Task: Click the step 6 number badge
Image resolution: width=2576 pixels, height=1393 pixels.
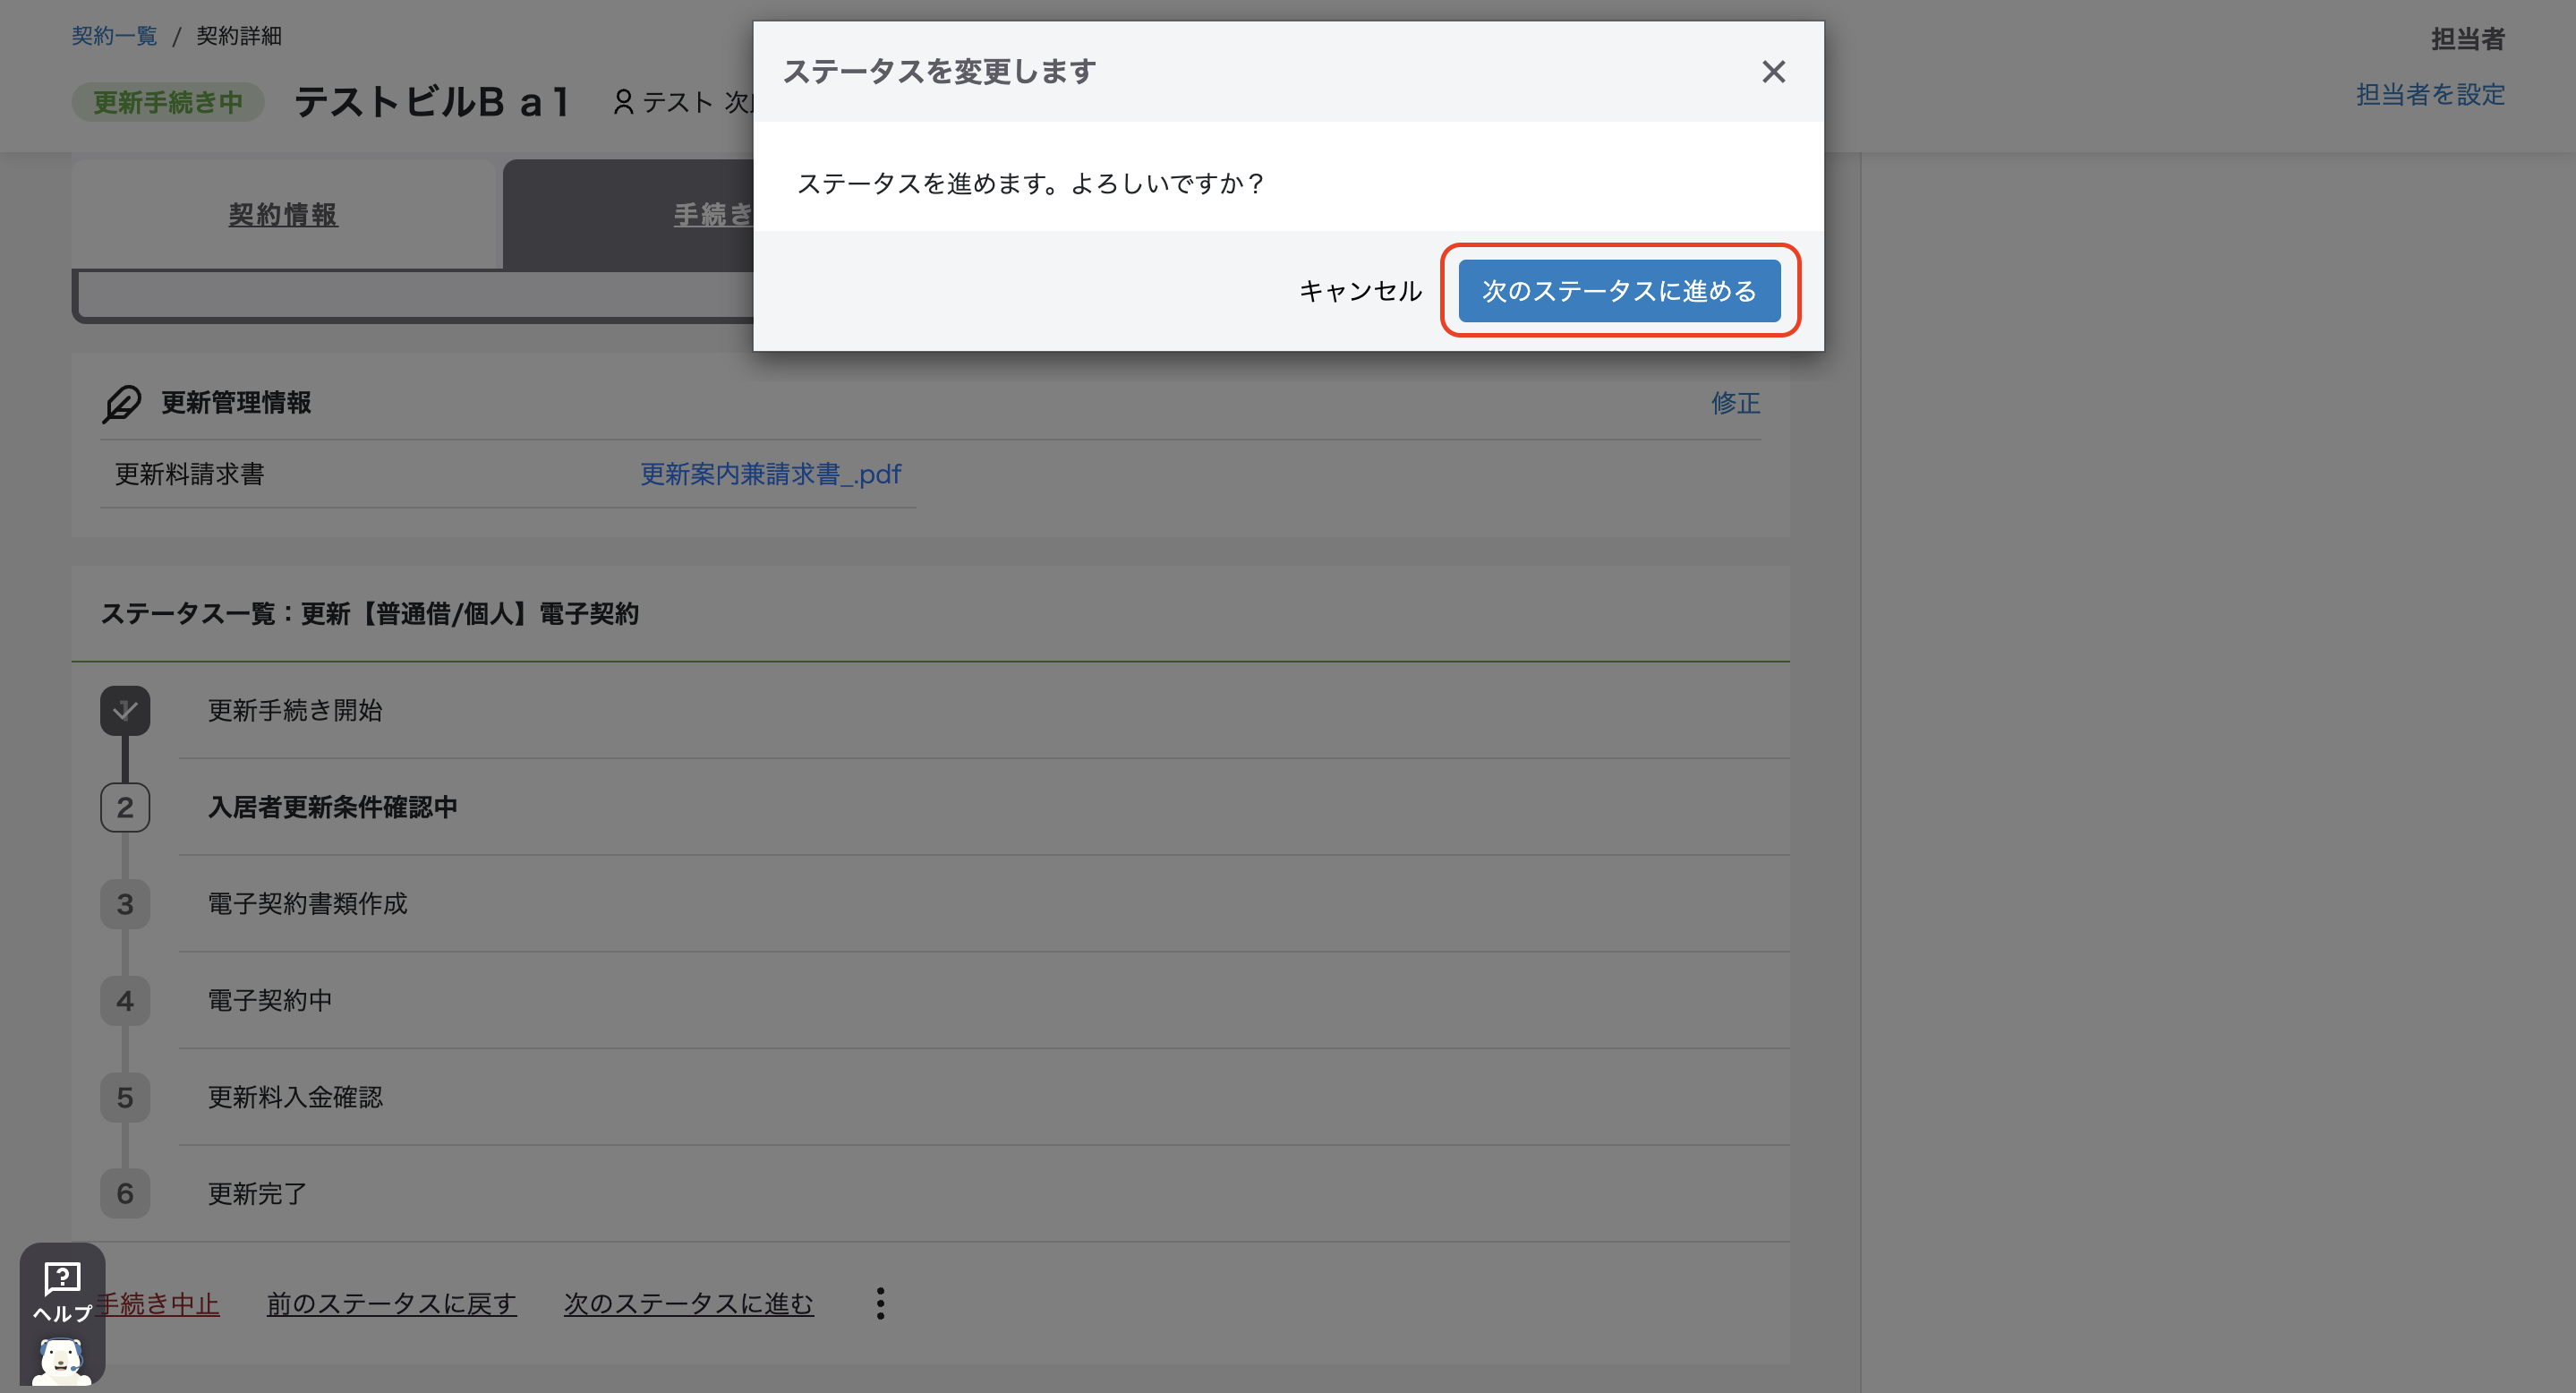Action: click(x=125, y=1193)
